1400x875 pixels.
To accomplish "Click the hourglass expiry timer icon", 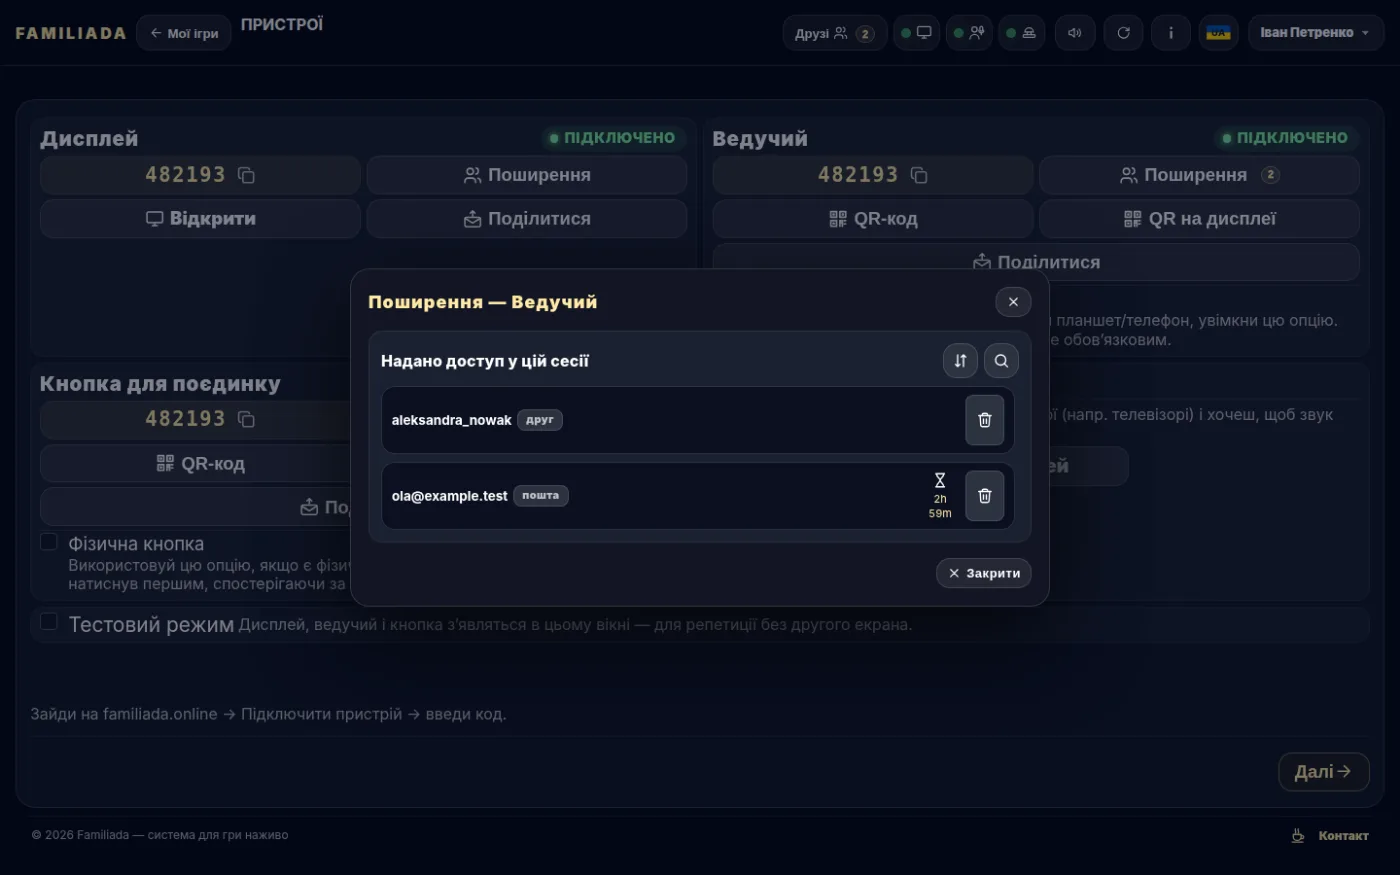I will (940, 481).
